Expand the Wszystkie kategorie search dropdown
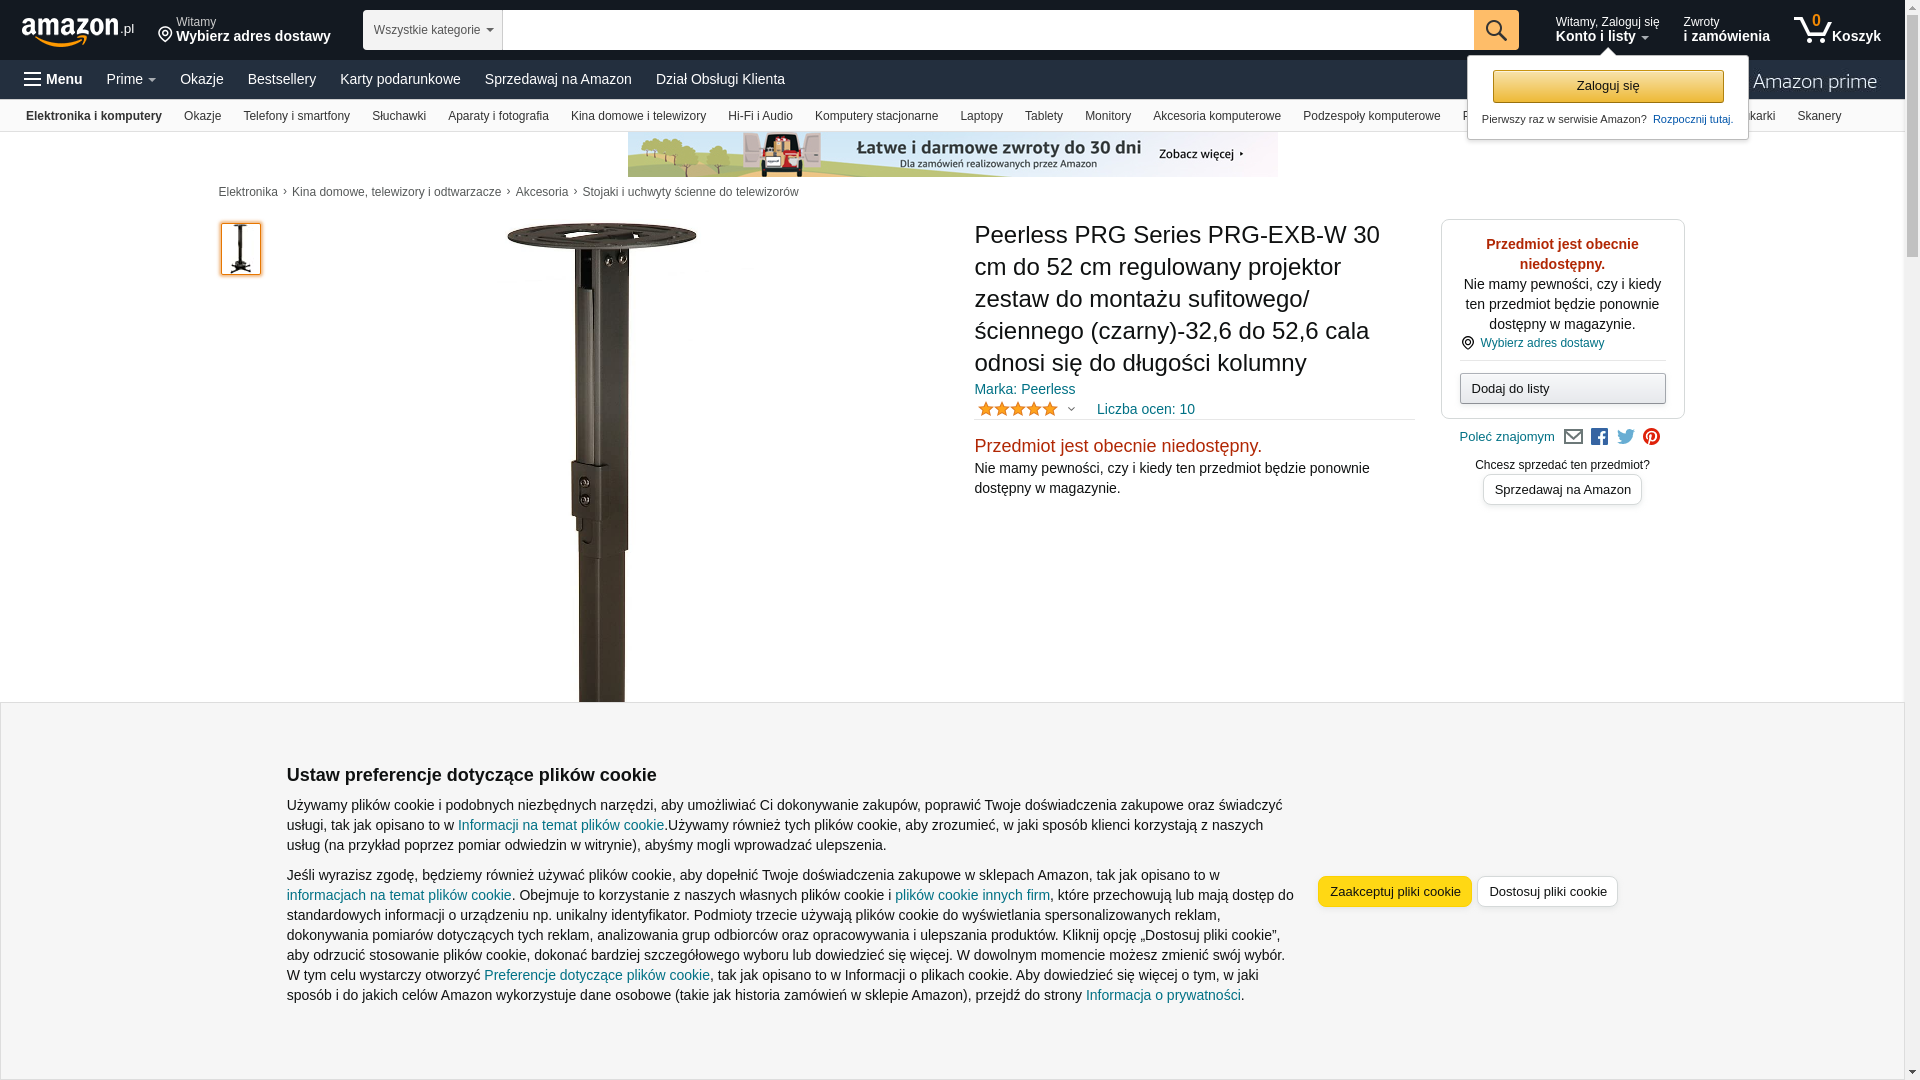The width and height of the screenshot is (1920, 1080). point(433,30)
